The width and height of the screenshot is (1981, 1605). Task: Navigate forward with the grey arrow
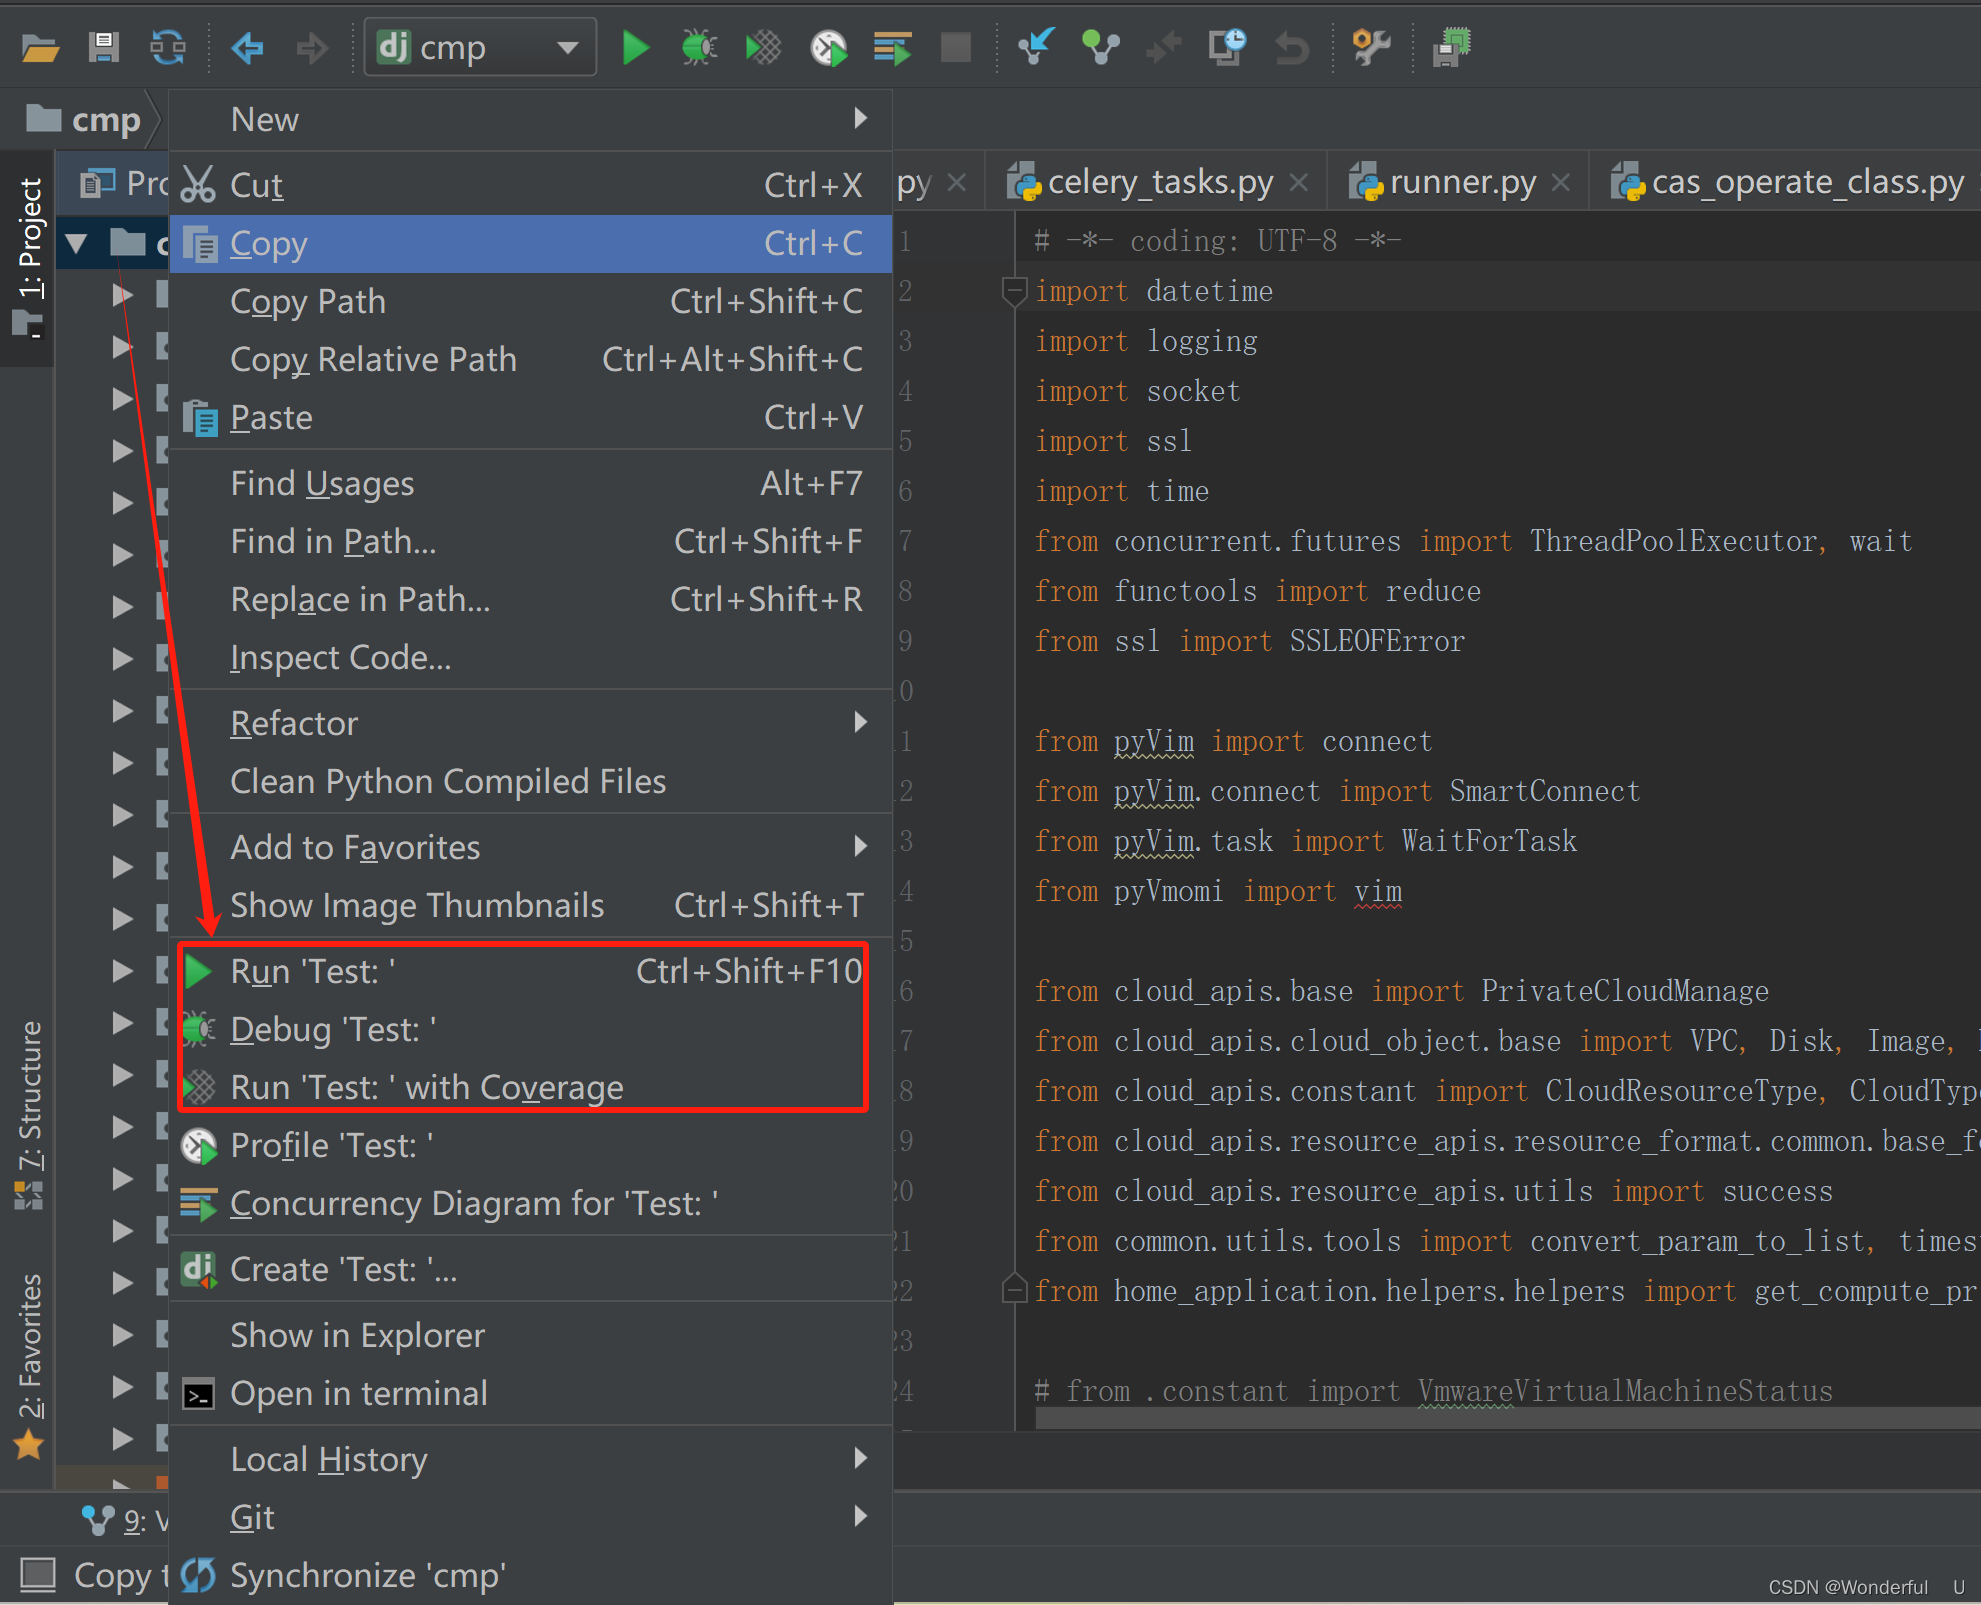(312, 47)
